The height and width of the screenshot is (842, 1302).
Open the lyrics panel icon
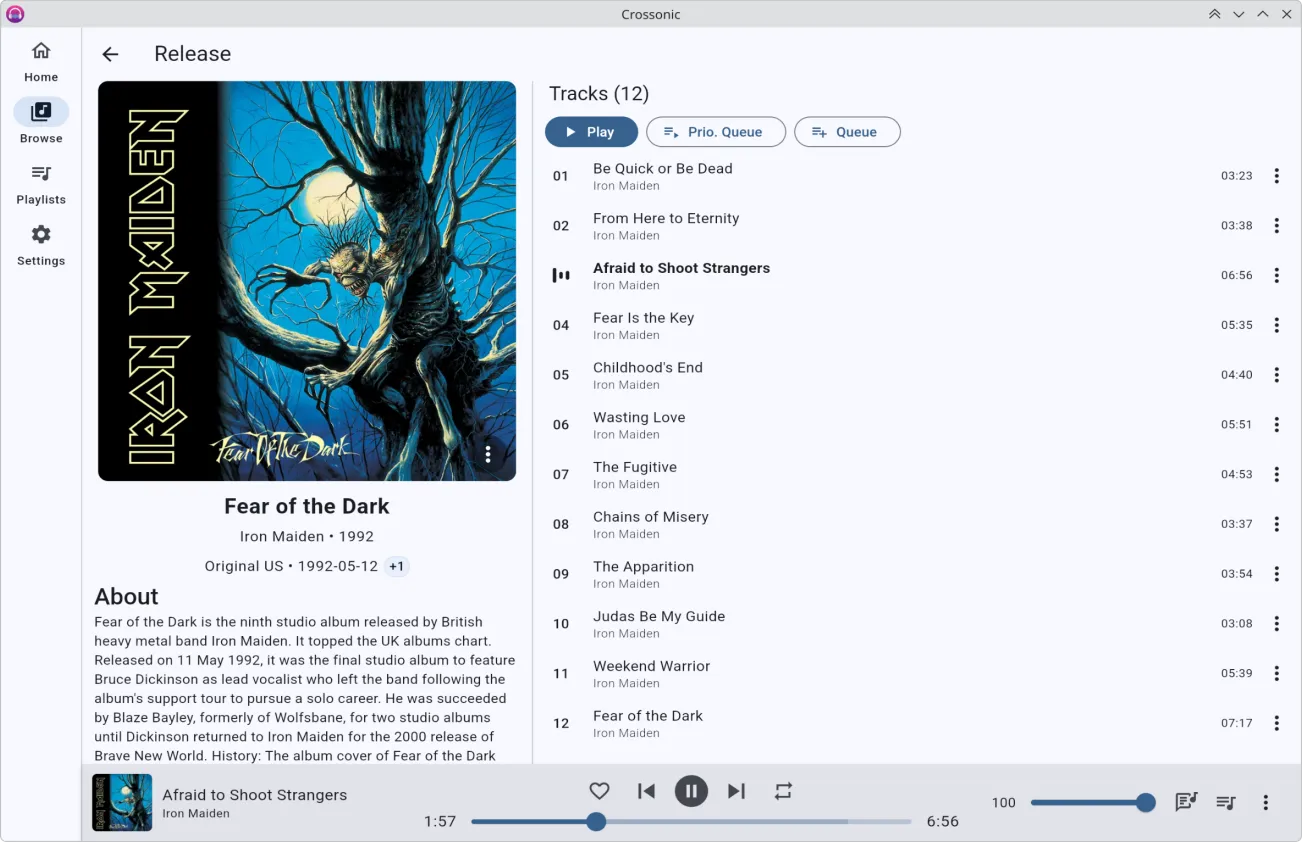1186,802
